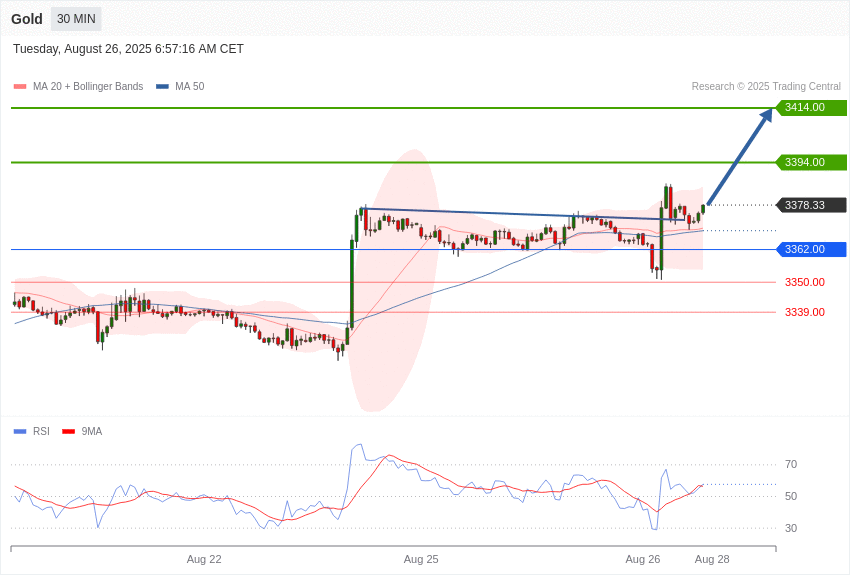850x576 pixels.
Task: Click the red 3339.00 support label
Action: 804,312
